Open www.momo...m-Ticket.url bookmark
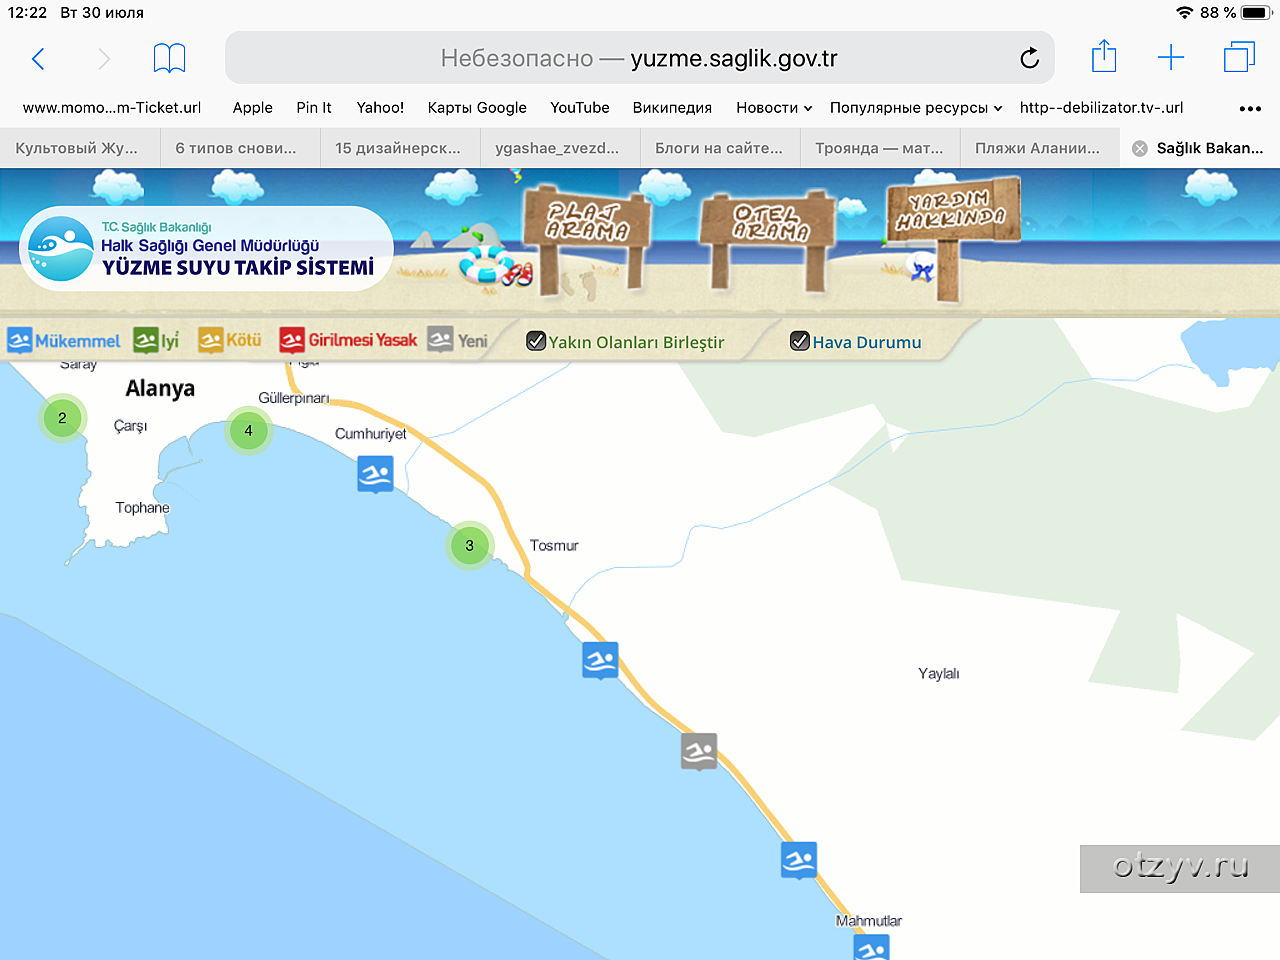The image size is (1280, 960). 112,108
